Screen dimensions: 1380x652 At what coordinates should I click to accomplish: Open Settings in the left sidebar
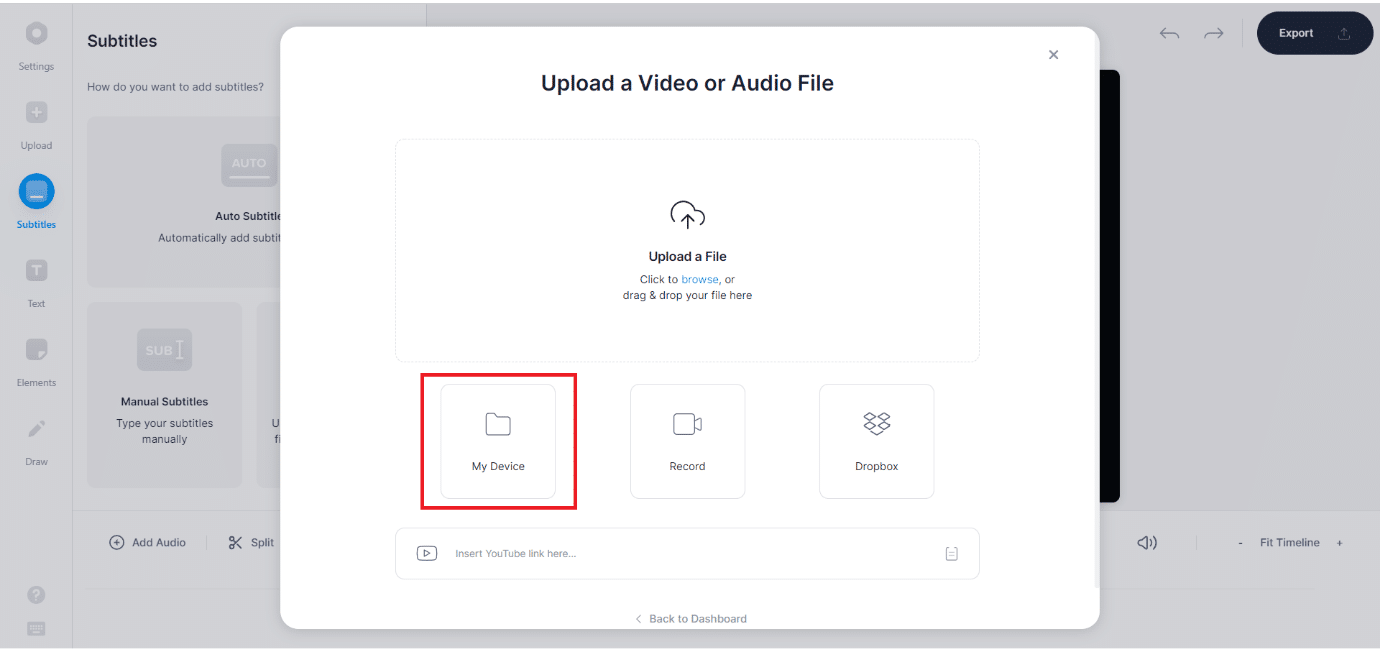36,46
